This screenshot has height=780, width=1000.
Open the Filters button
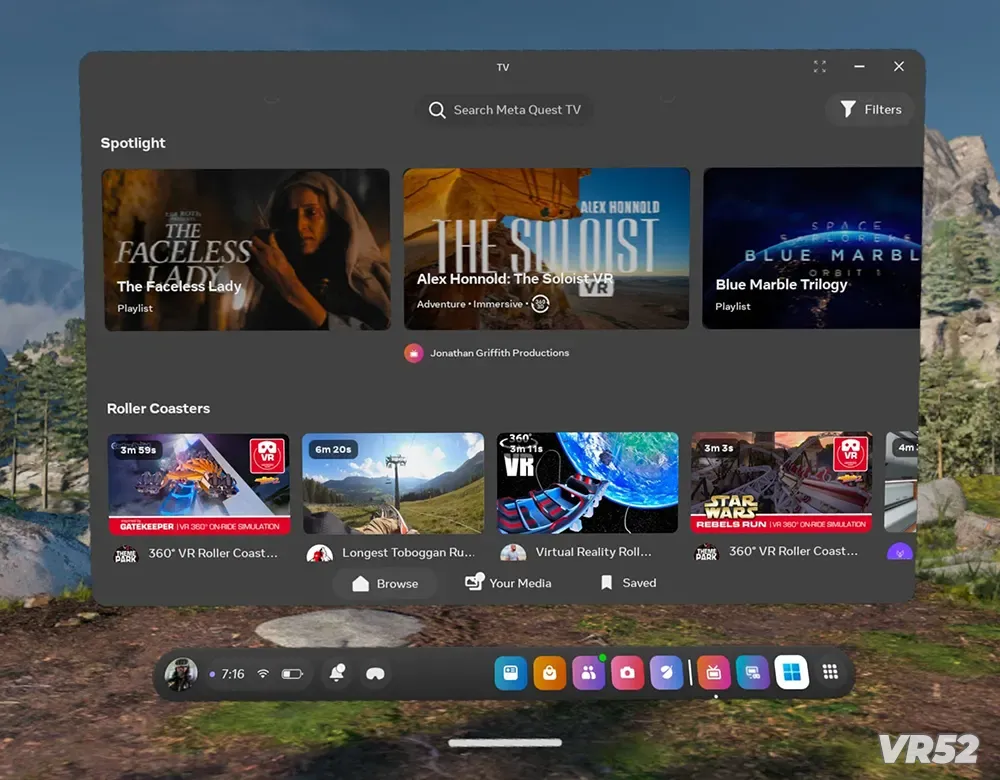click(871, 110)
